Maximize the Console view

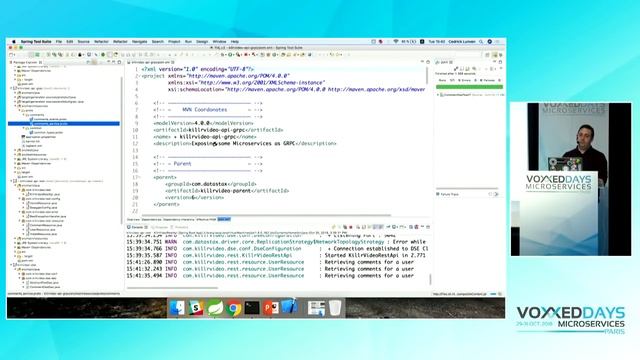click(x=428, y=227)
